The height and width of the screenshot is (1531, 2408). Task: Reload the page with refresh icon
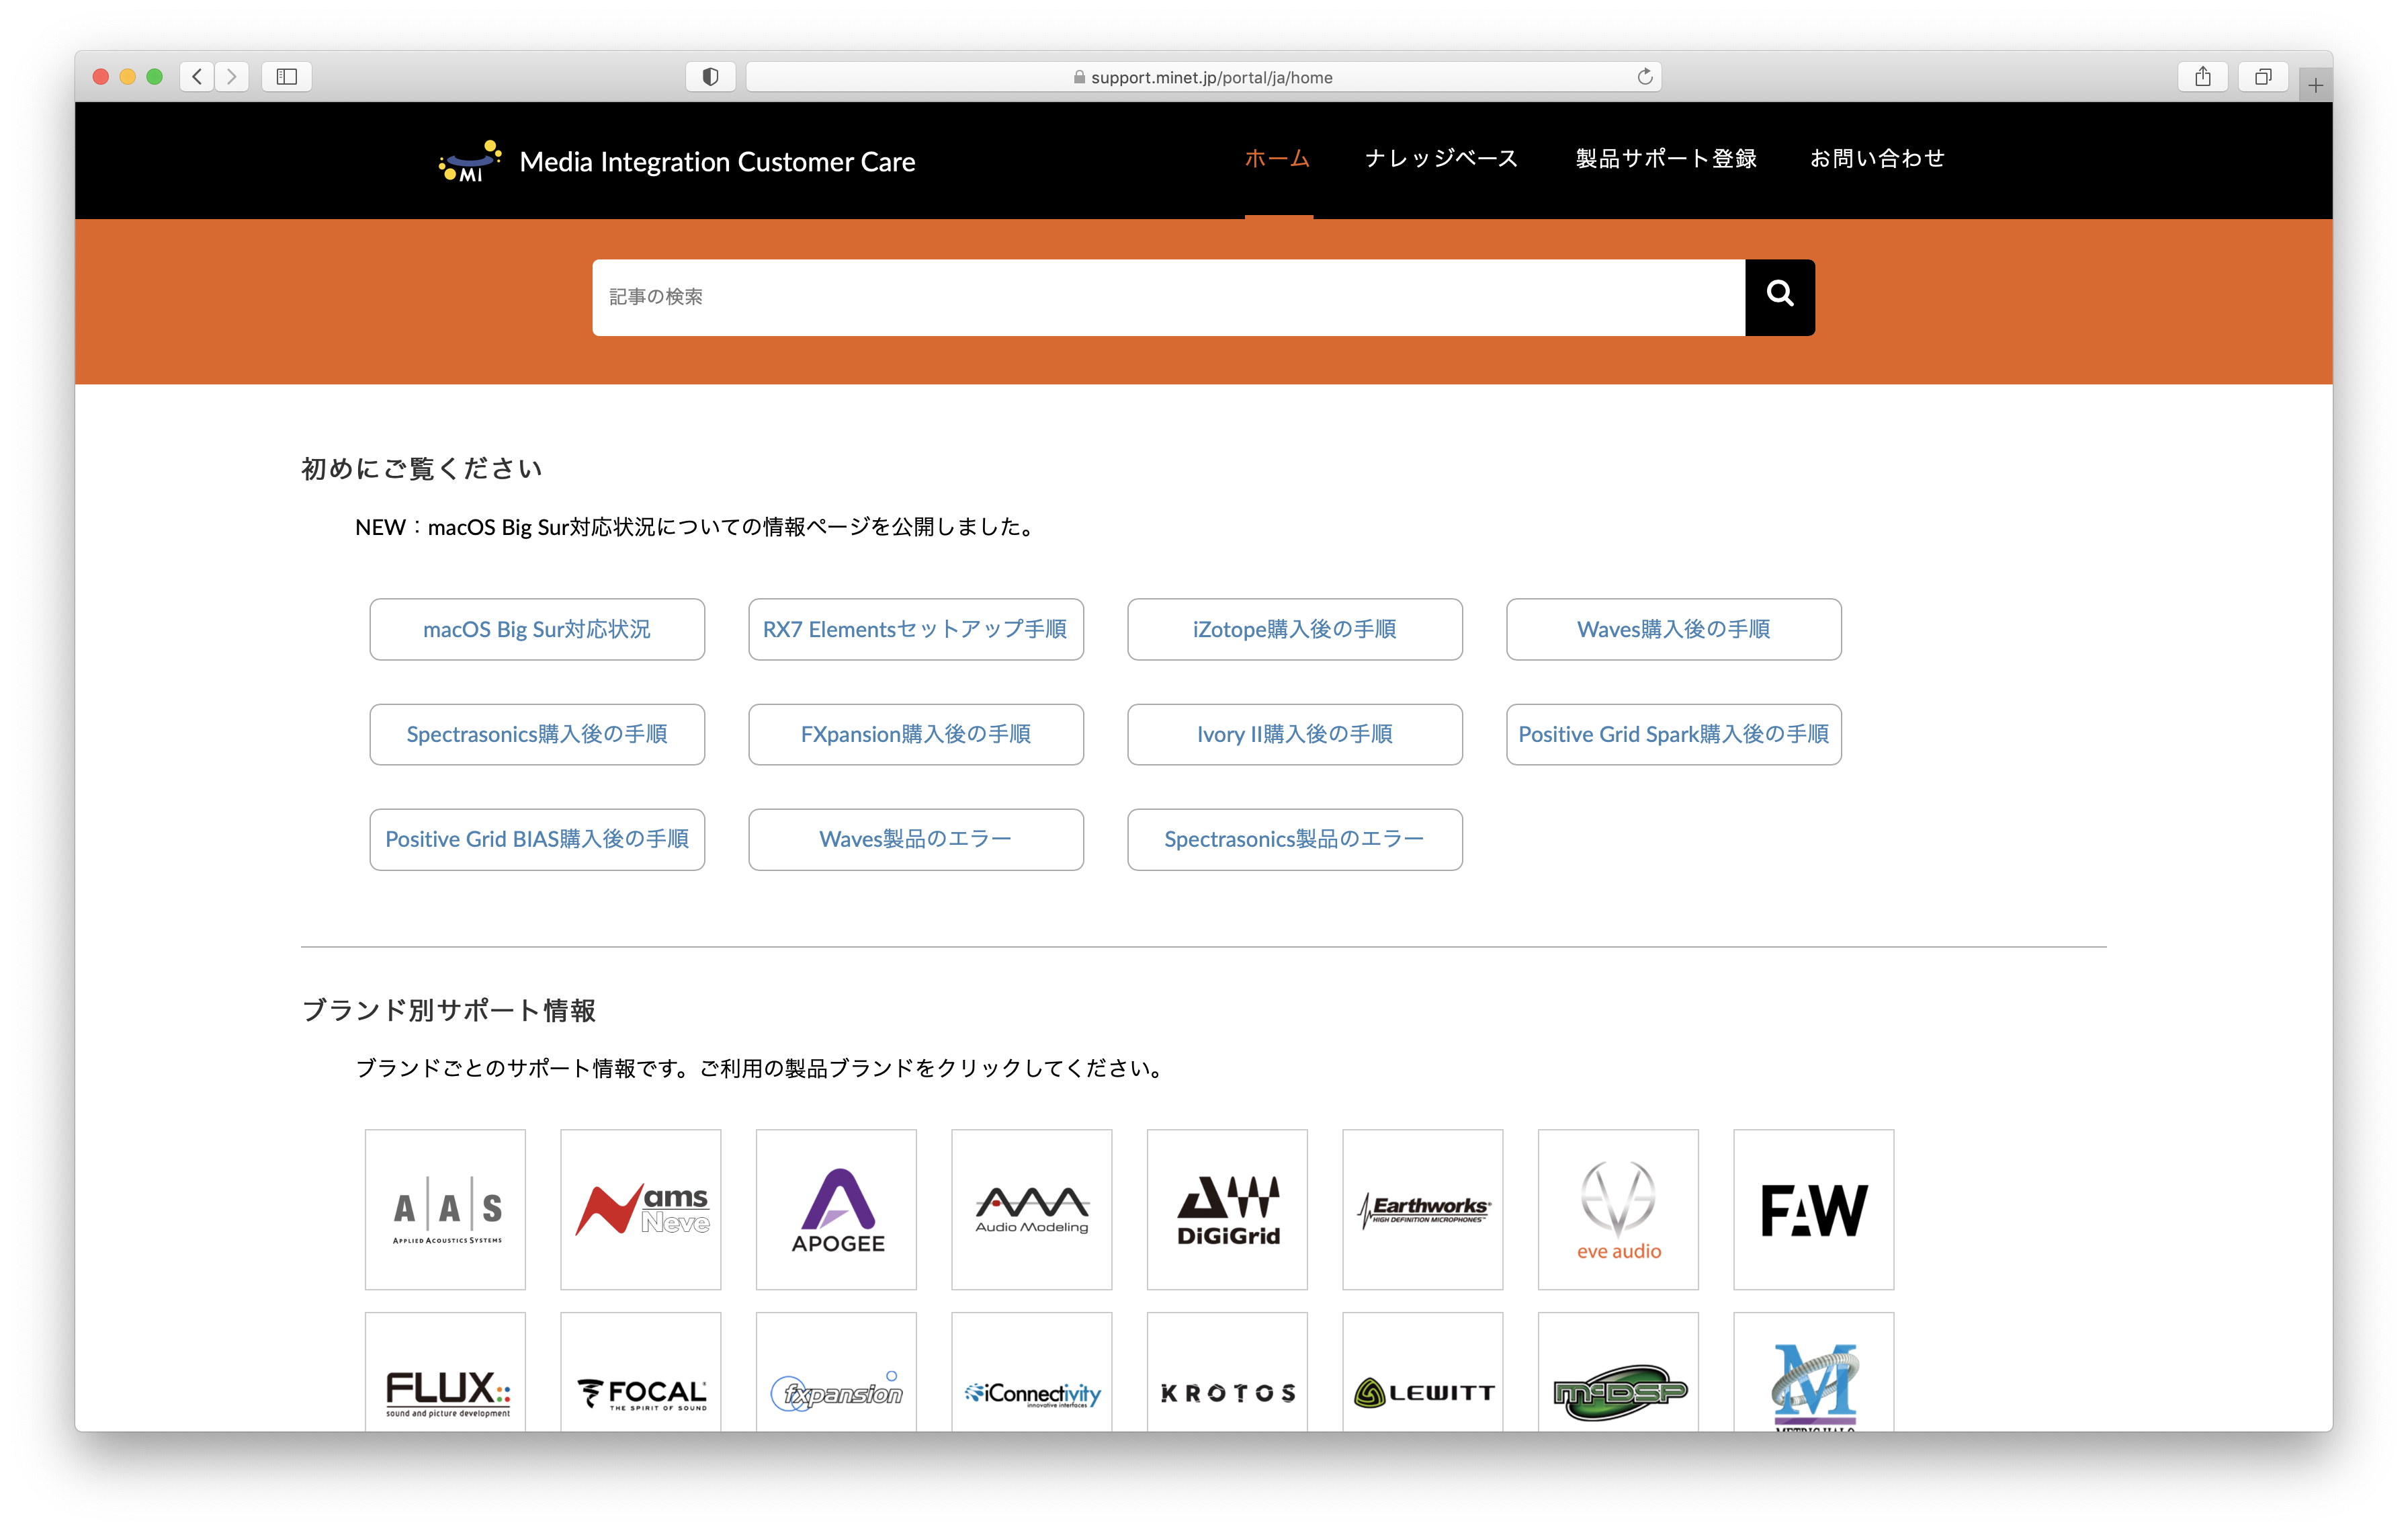pyautogui.click(x=1645, y=77)
